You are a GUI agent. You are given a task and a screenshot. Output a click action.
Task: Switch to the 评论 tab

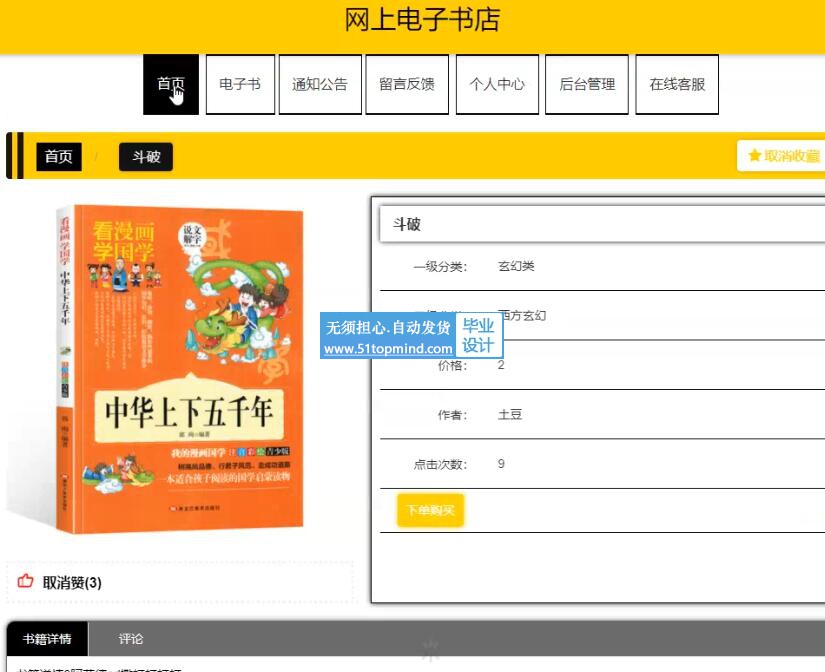pos(130,639)
